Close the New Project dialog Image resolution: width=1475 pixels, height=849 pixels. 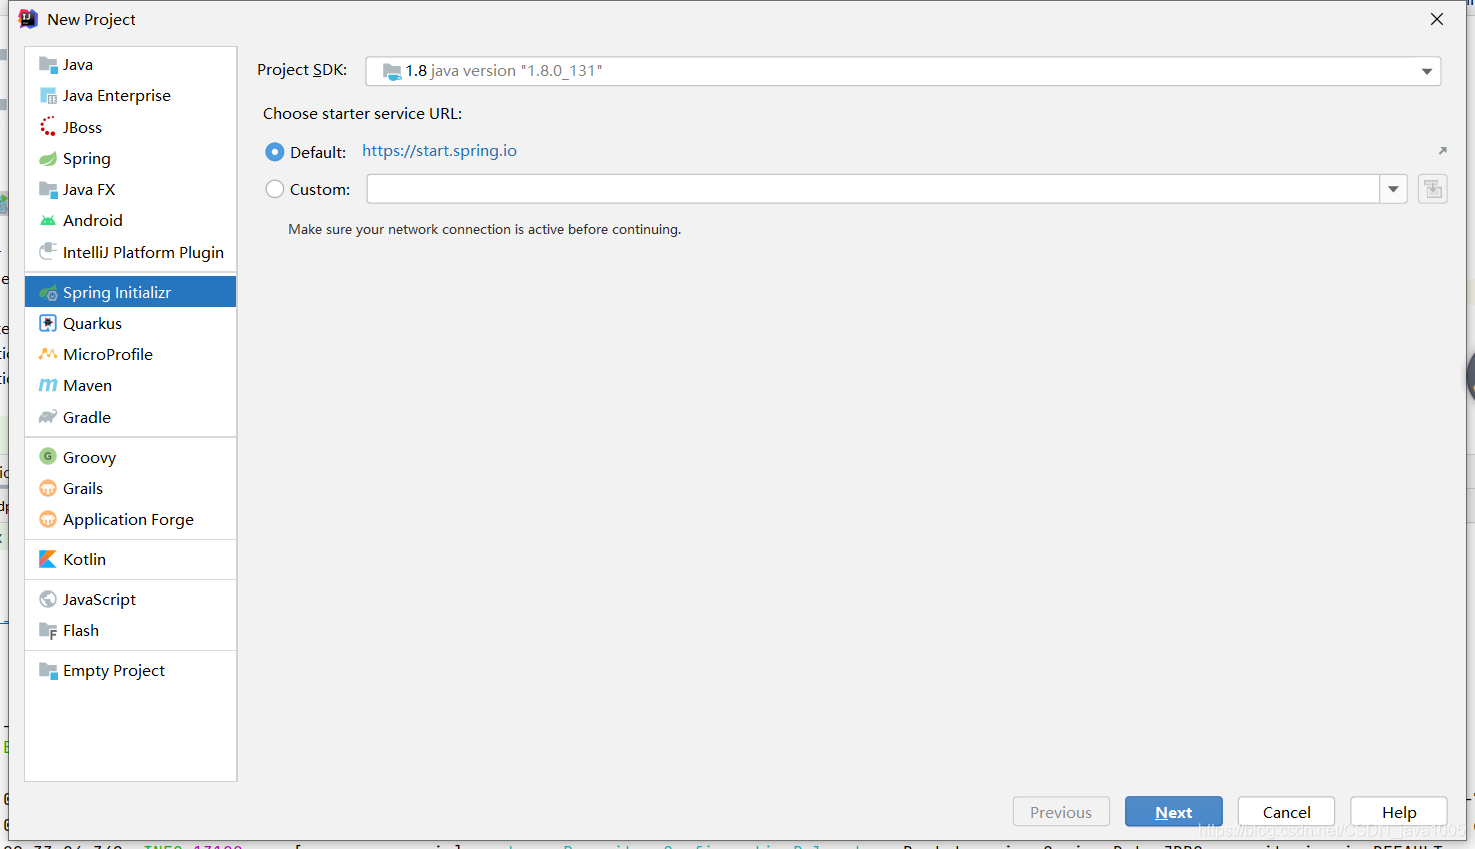[1437, 19]
